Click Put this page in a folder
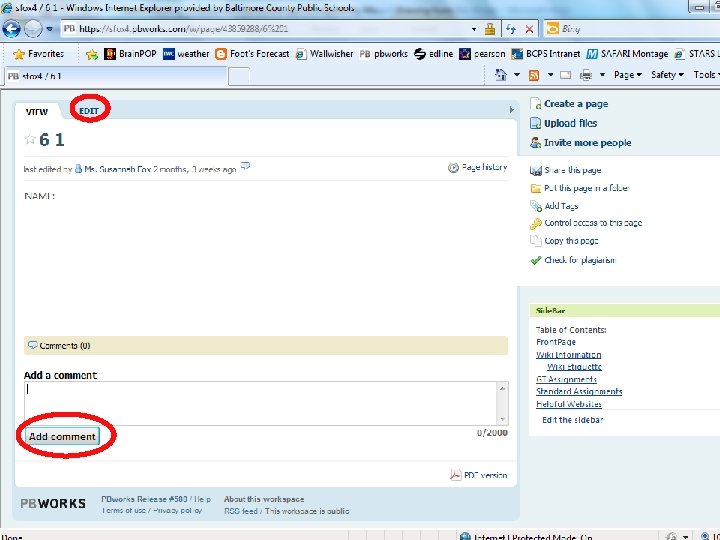Screen dimensions: 720x540 tap(579, 188)
